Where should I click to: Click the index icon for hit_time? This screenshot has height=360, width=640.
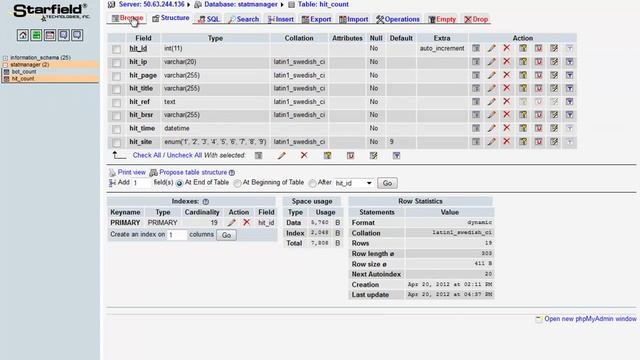click(x=554, y=129)
